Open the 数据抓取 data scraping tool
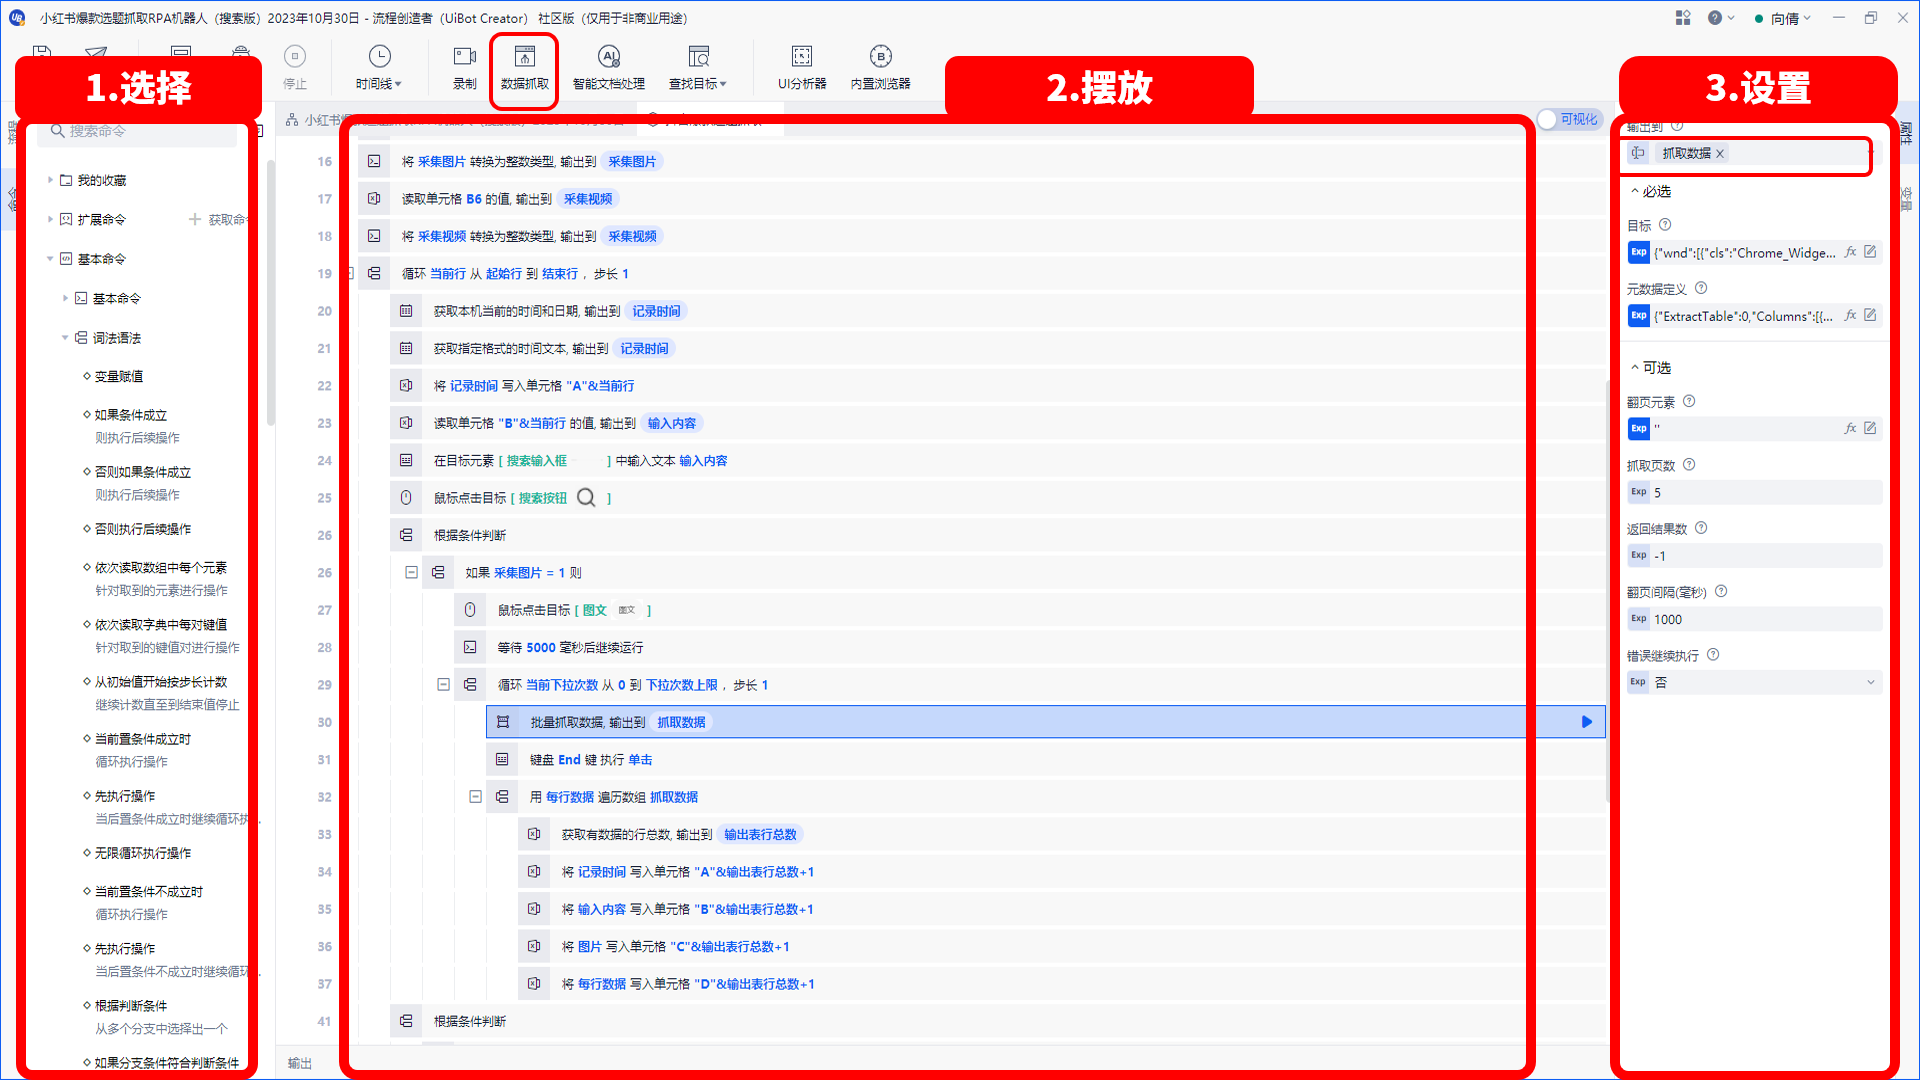Screen dimensions: 1920x1080 tap(524, 67)
